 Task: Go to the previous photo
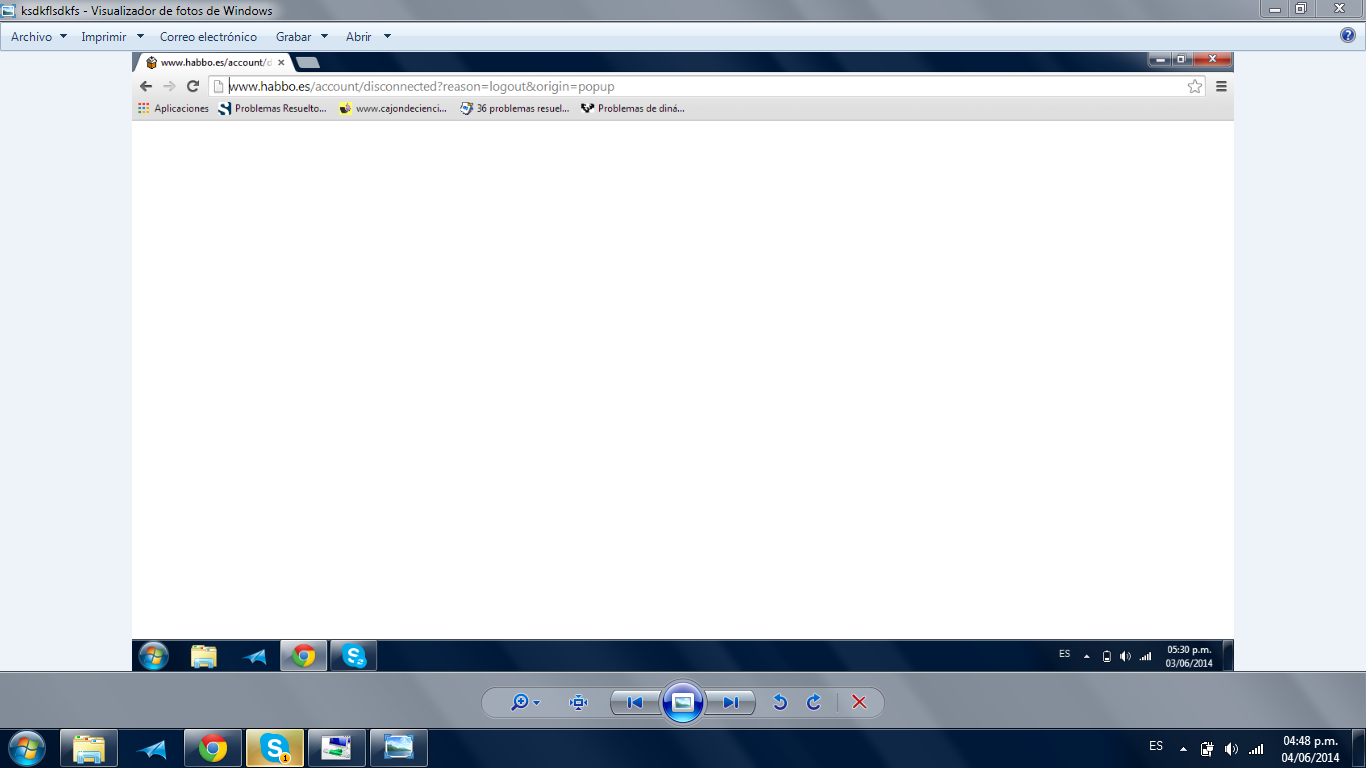coord(635,703)
